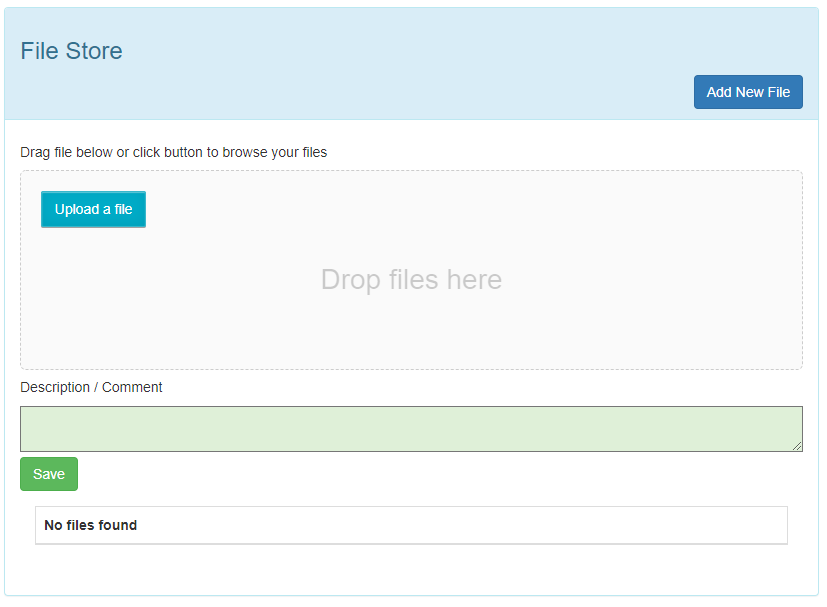Click the 'Drop files here' placeholder text
This screenshot has height=607, width=827.
click(411, 279)
